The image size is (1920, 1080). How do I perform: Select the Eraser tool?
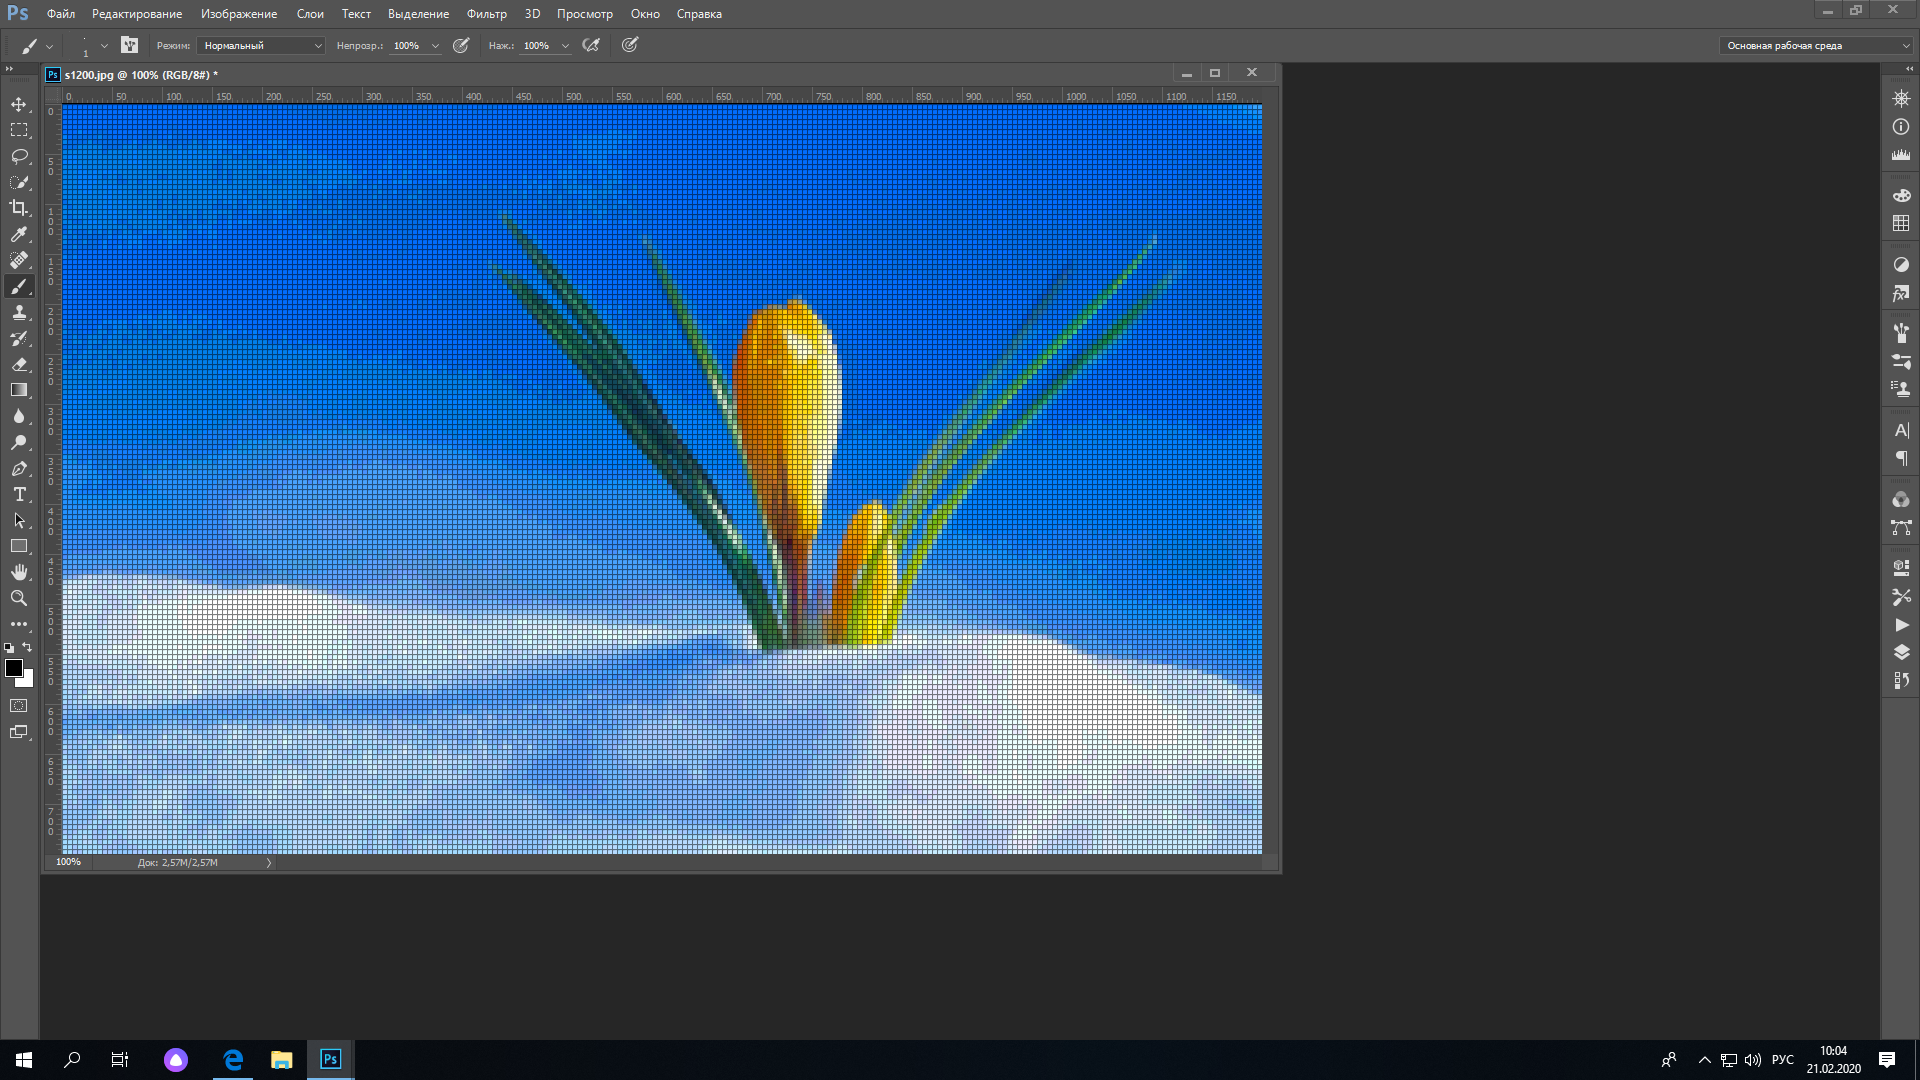(19, 364)
